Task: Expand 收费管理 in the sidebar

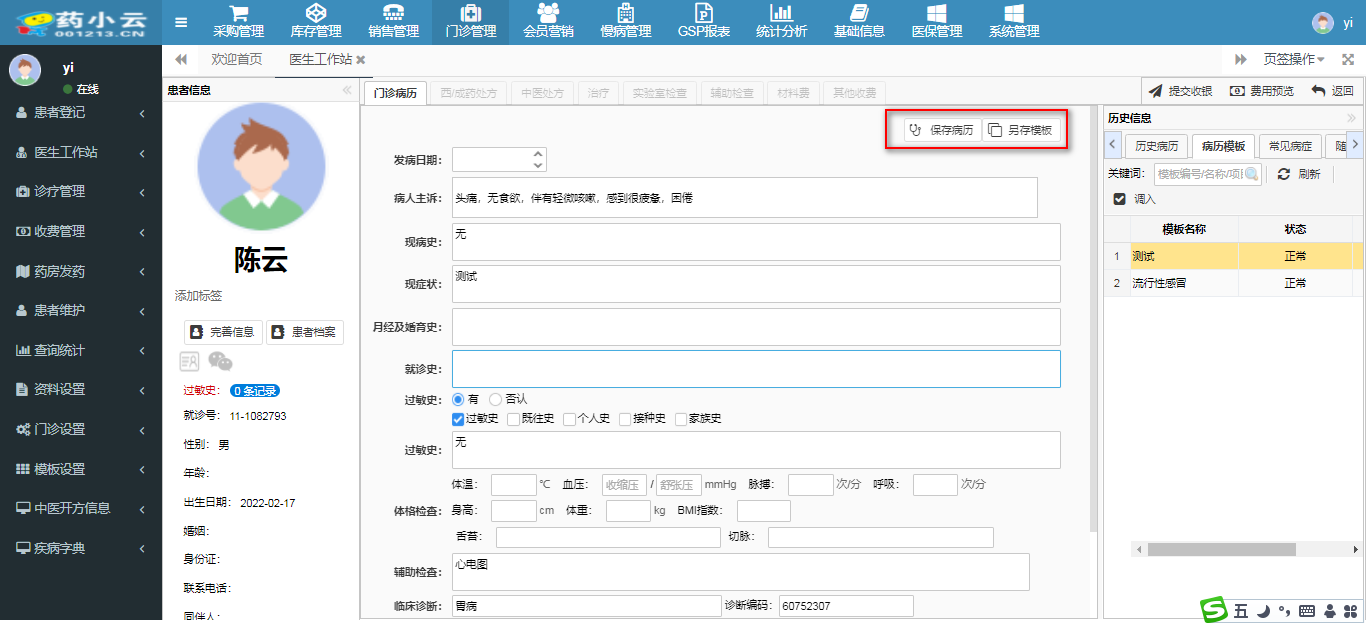Action: pyautogui.click(x=80, y=231)
